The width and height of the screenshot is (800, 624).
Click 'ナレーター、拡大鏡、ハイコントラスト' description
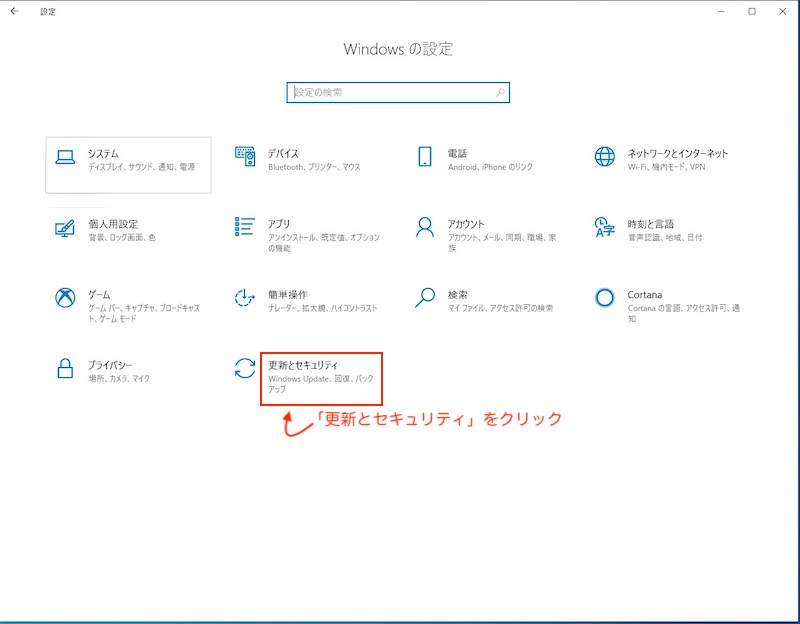322,308
